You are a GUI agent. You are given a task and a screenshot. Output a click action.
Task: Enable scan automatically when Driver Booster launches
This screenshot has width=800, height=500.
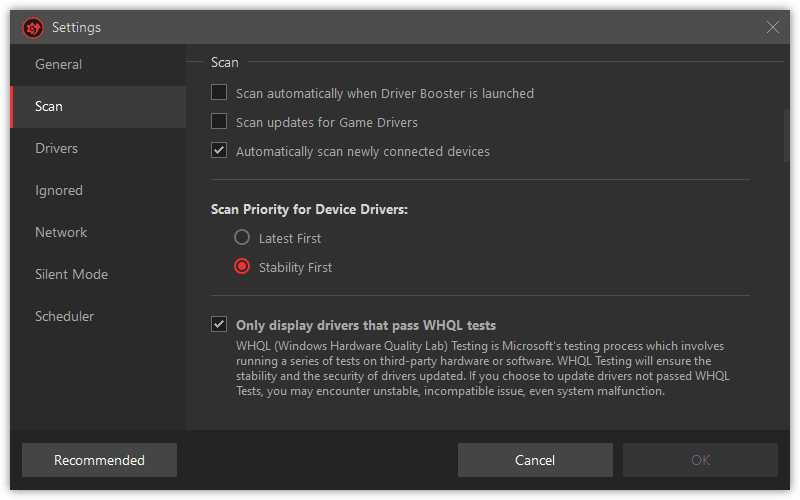pos(219,92)
